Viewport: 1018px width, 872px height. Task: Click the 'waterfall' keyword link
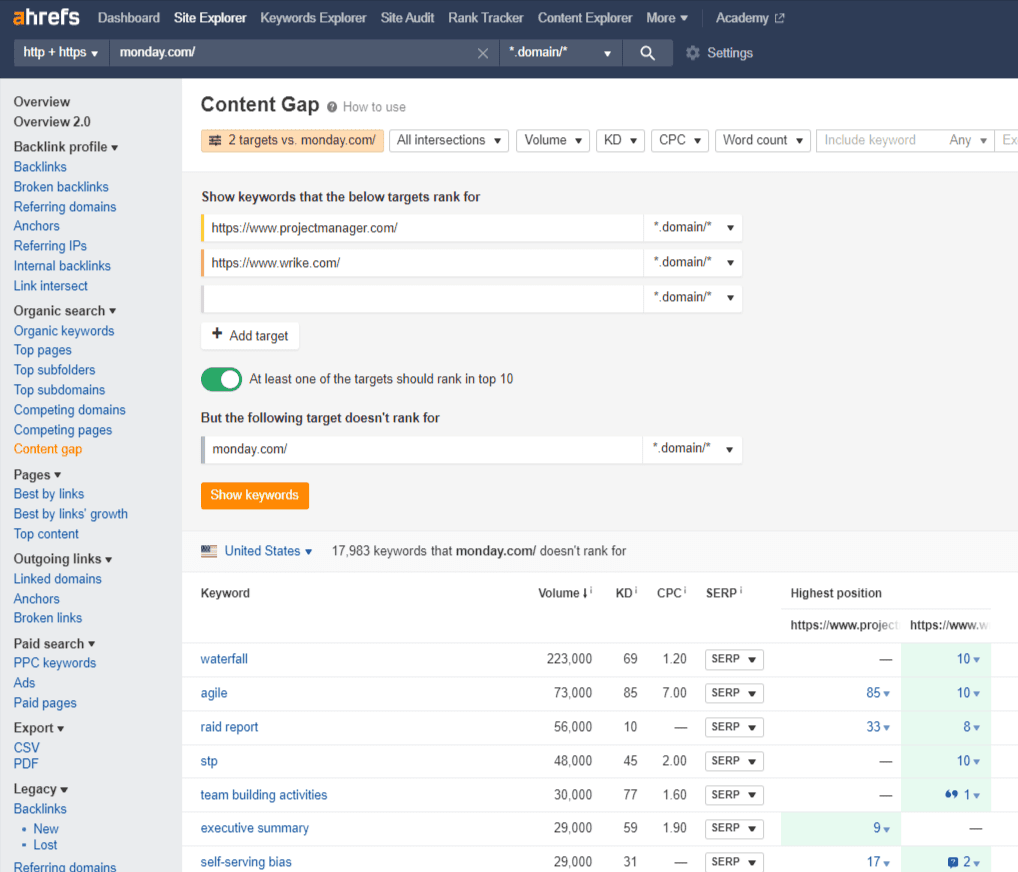coord(224,659)
